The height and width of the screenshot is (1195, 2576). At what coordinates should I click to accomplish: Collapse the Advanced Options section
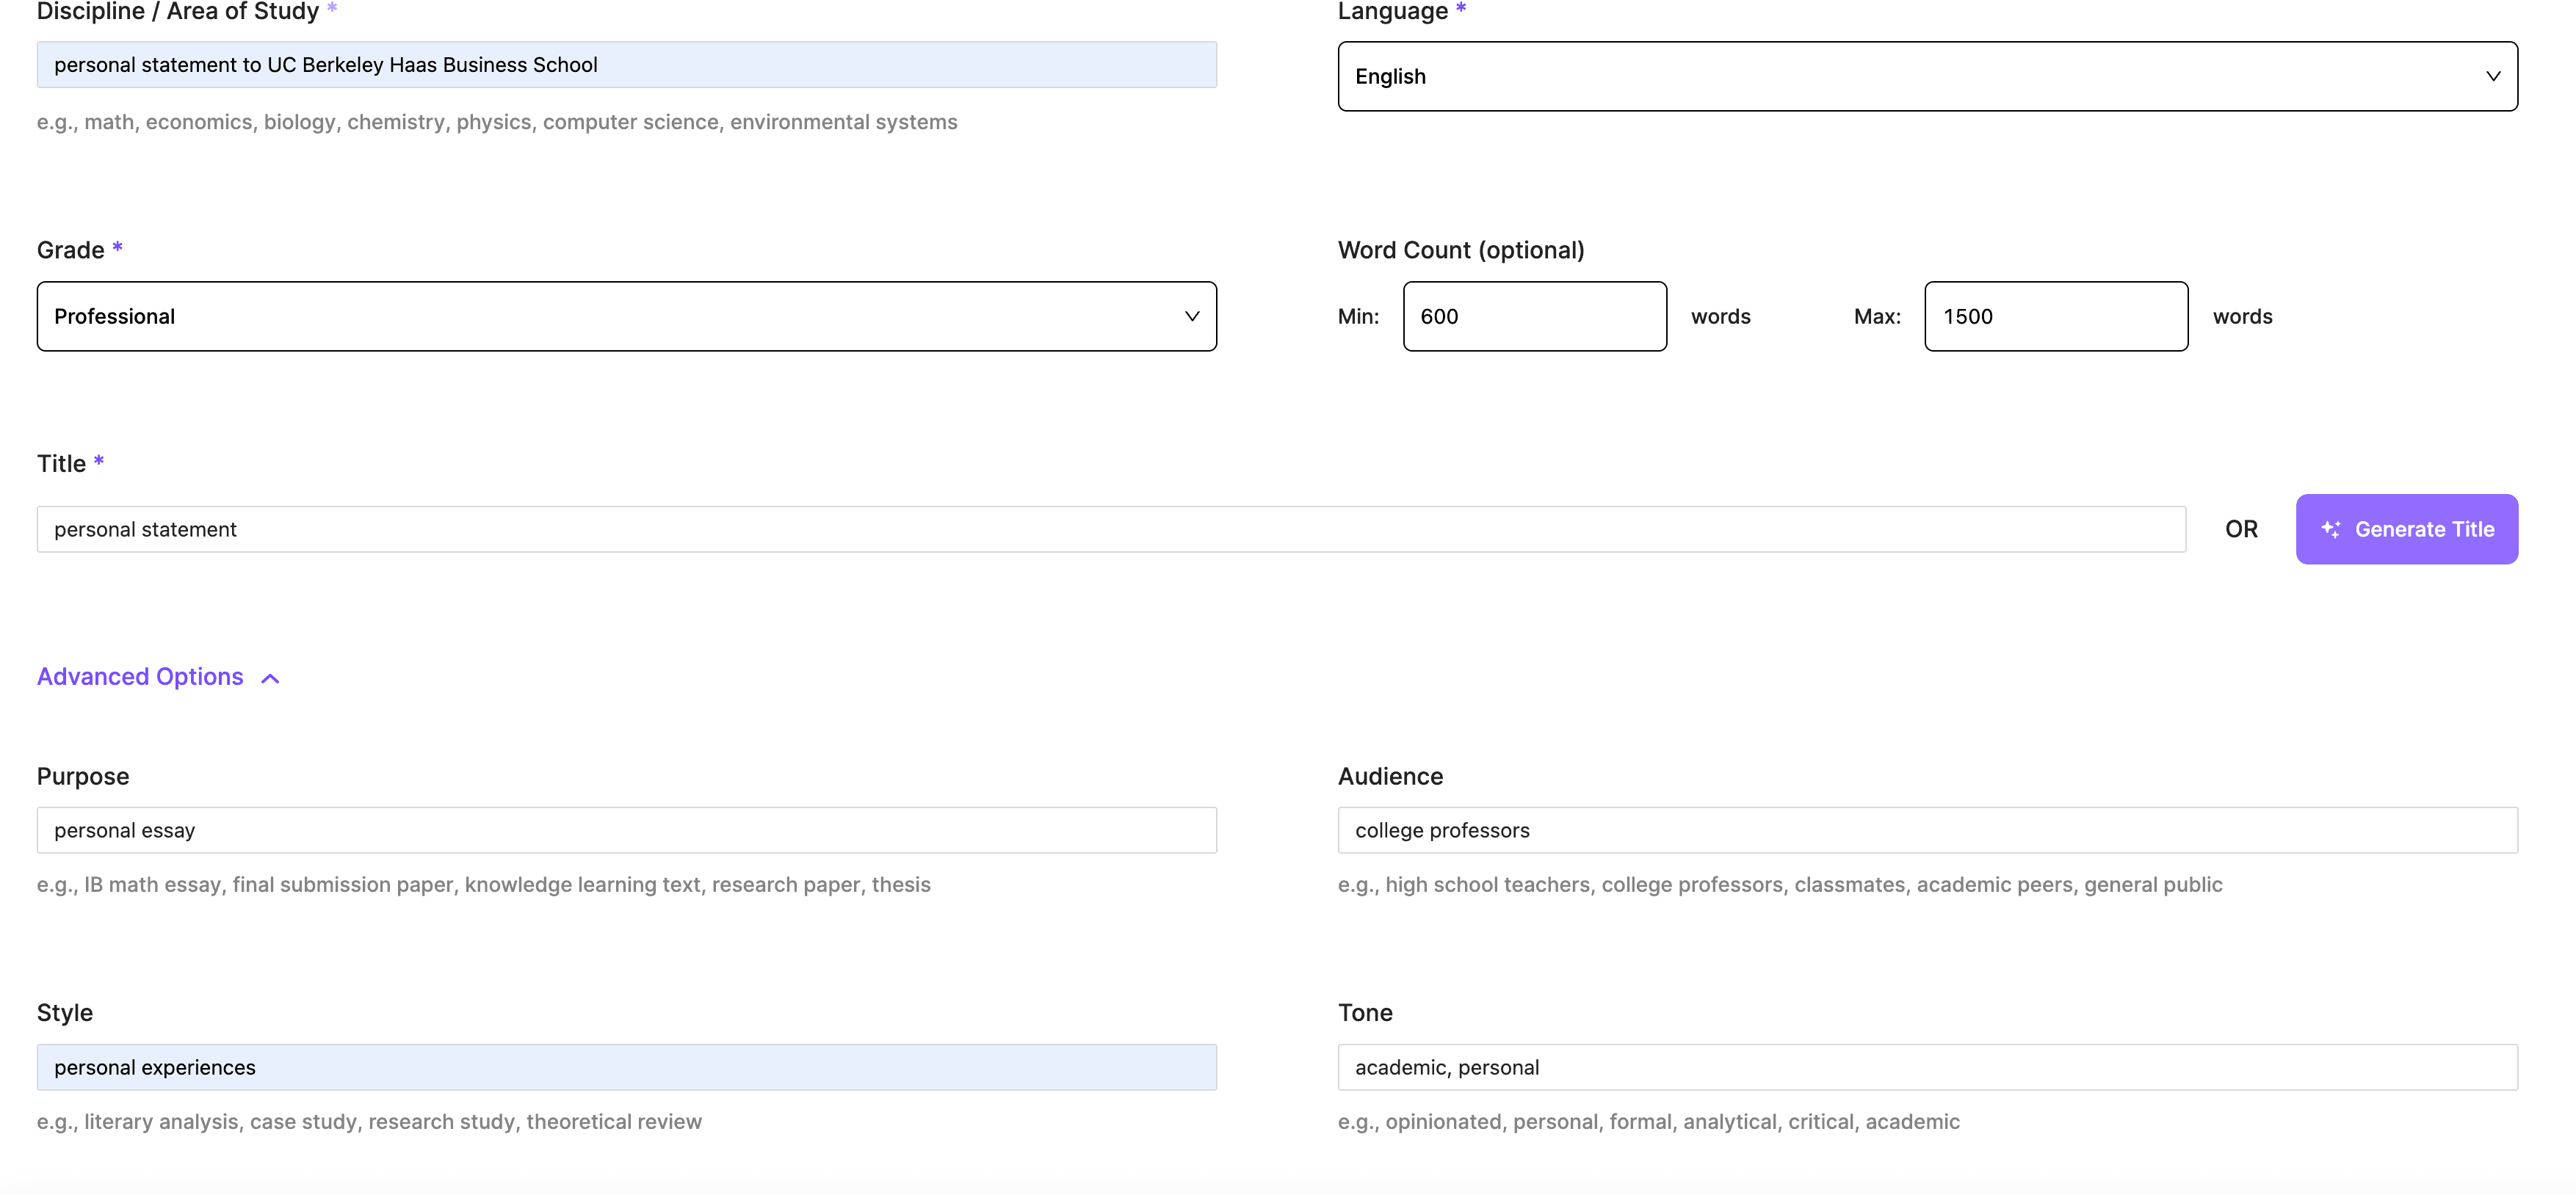pyautogui.click(x=141, y=677)
